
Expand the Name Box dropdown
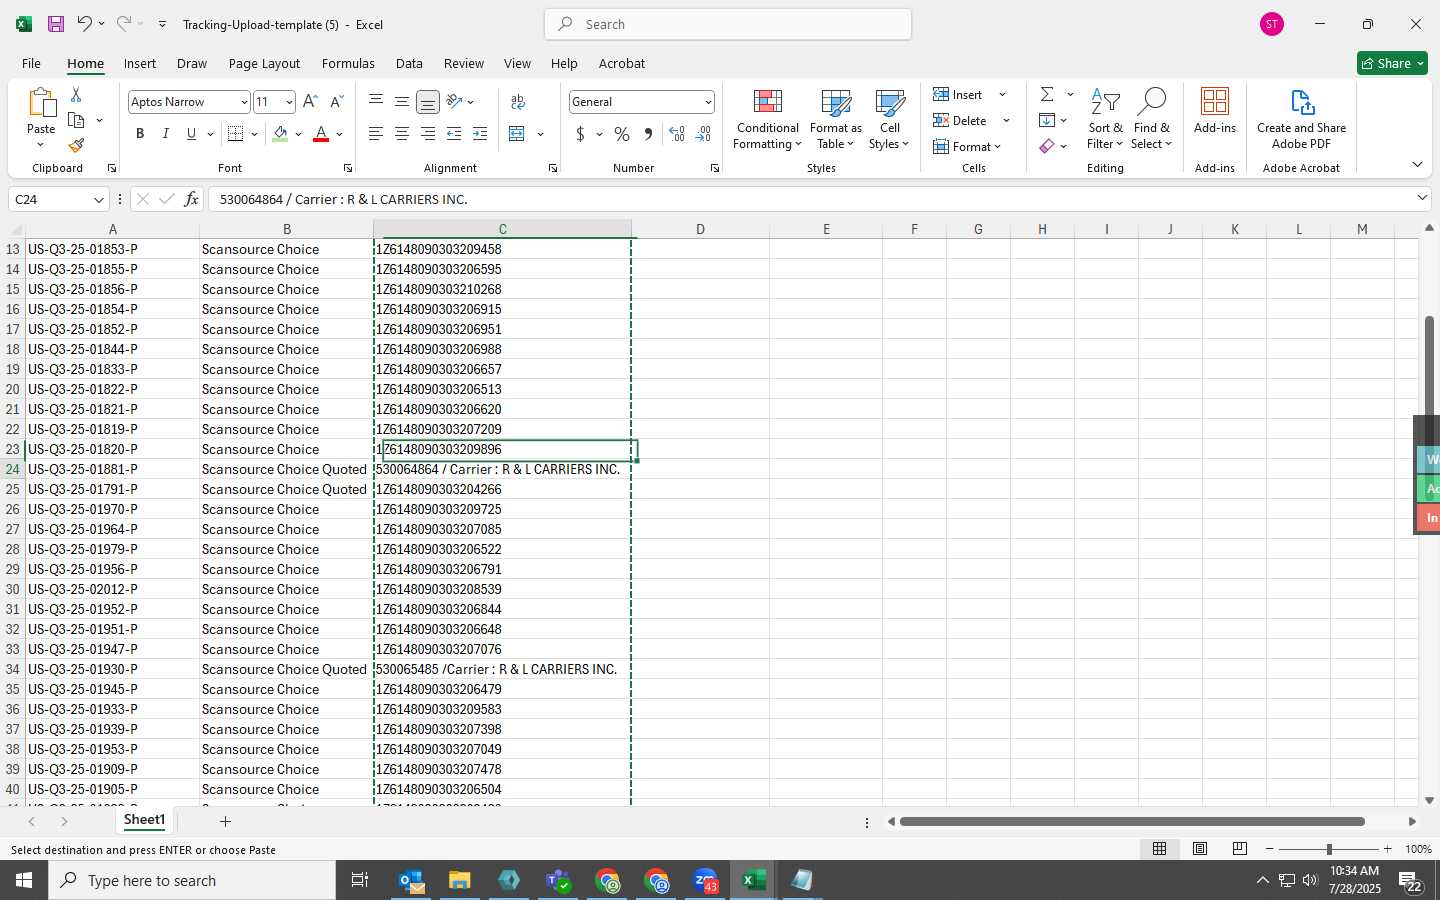click(x=98, y=200)
